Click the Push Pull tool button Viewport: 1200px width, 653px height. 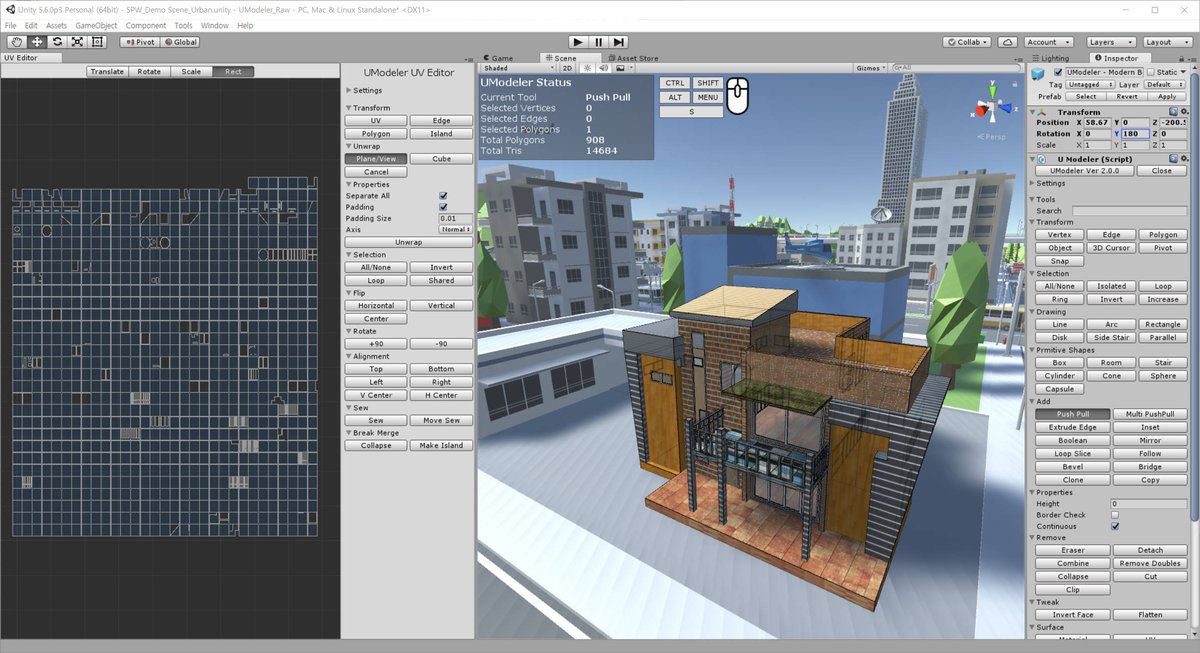[x=1072, y=414]
